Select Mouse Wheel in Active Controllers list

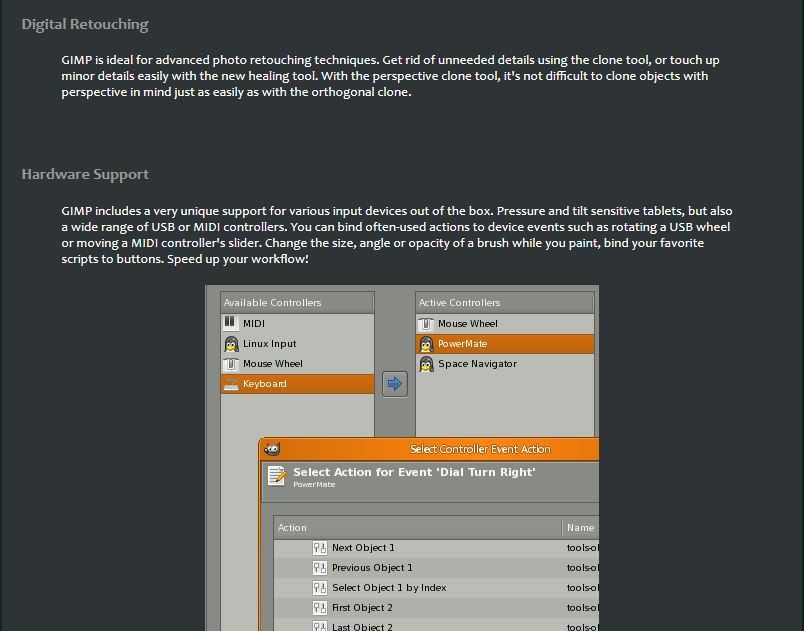click(505, 324)
